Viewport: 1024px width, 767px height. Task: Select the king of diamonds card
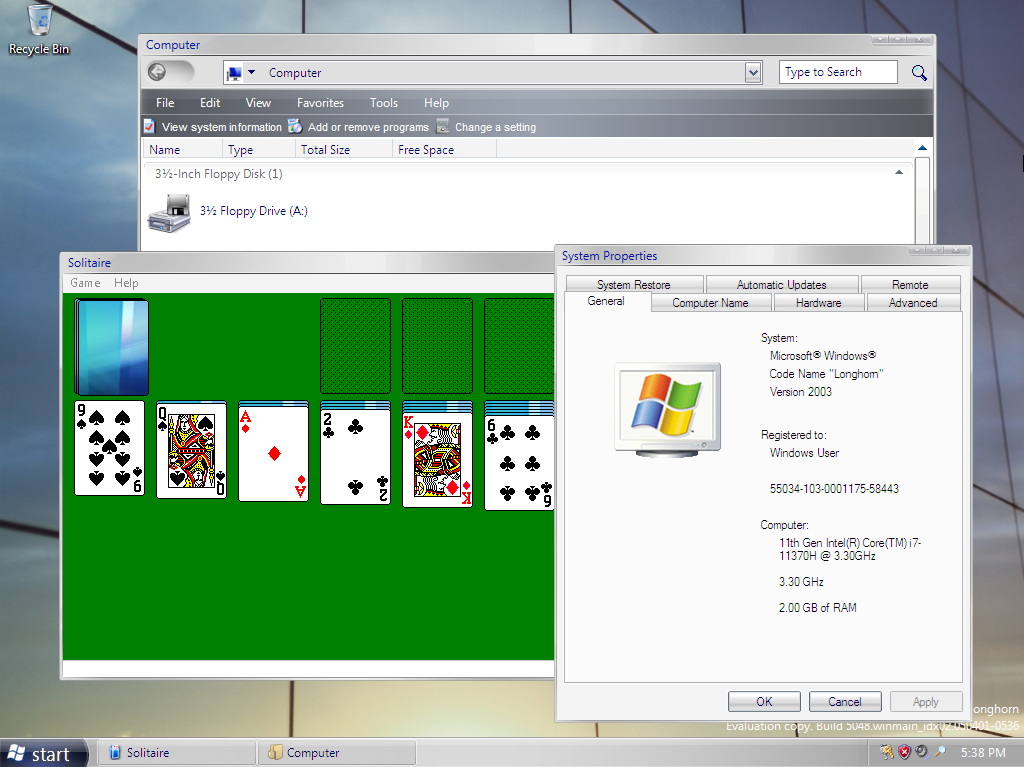coord(438,460)
